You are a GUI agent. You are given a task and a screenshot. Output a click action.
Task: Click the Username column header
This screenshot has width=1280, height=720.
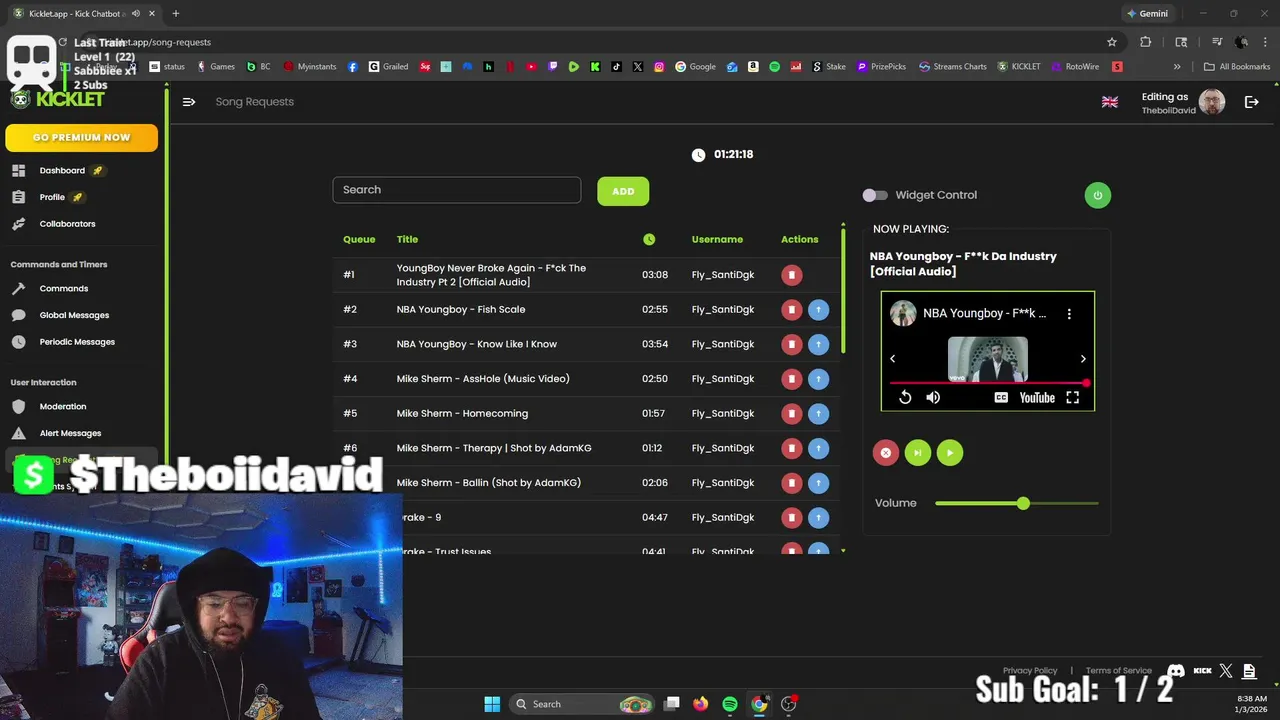[x=717, y=240]
